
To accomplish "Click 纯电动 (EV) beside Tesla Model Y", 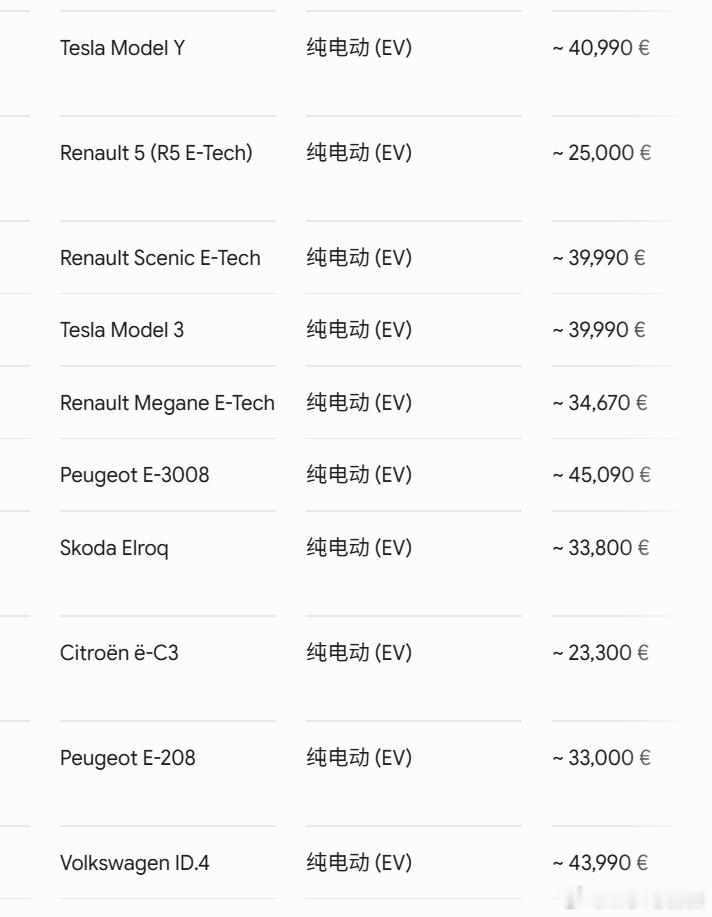I will tap(359, 47).
